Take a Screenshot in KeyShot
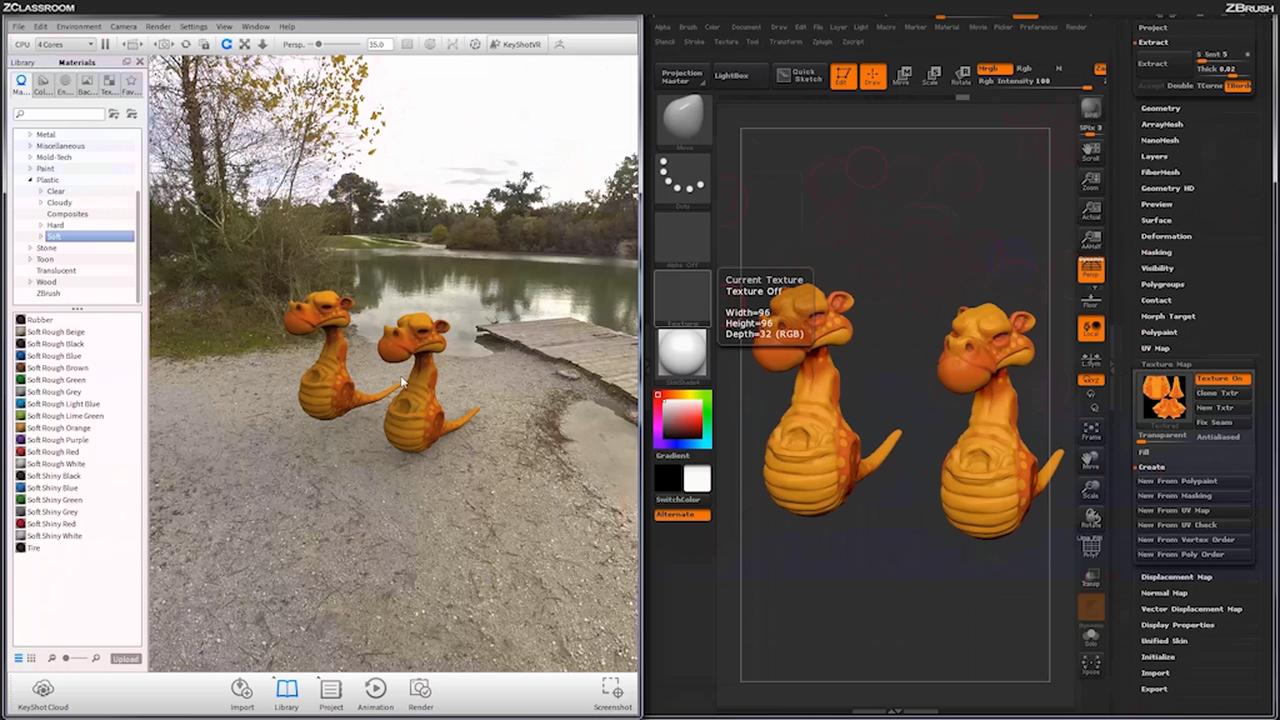1280x720 pixels. (x=612, y=693)
